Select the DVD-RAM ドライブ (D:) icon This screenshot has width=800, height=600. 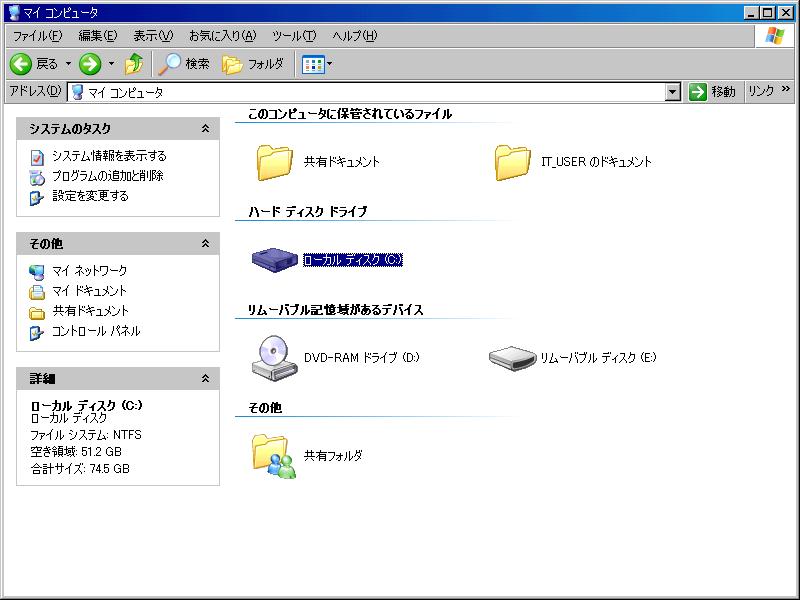[x=272, y=356]
